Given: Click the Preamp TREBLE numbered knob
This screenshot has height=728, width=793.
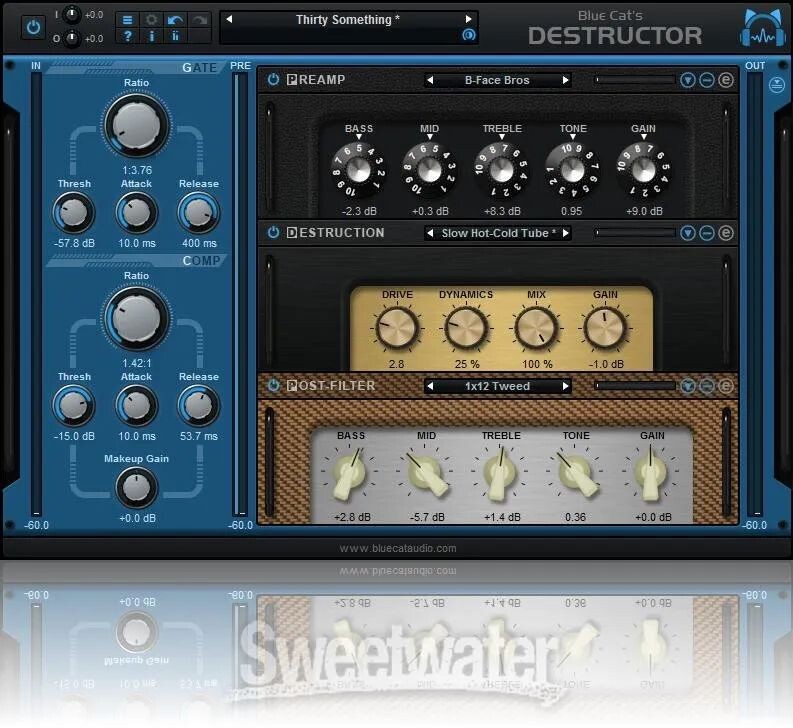Looking at the screenshot, I should [x=502, y=170].
